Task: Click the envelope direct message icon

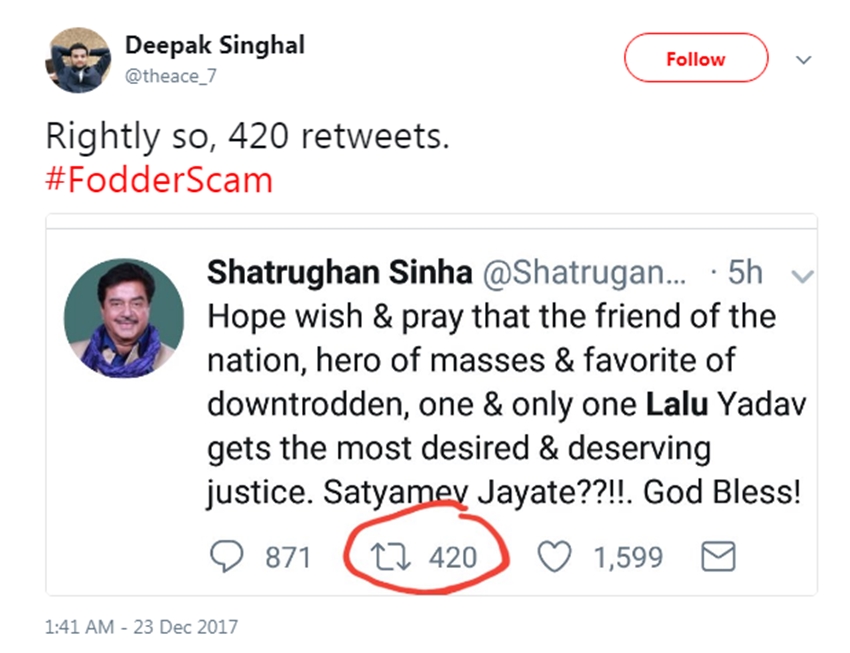Action: (x=718, y=557)
